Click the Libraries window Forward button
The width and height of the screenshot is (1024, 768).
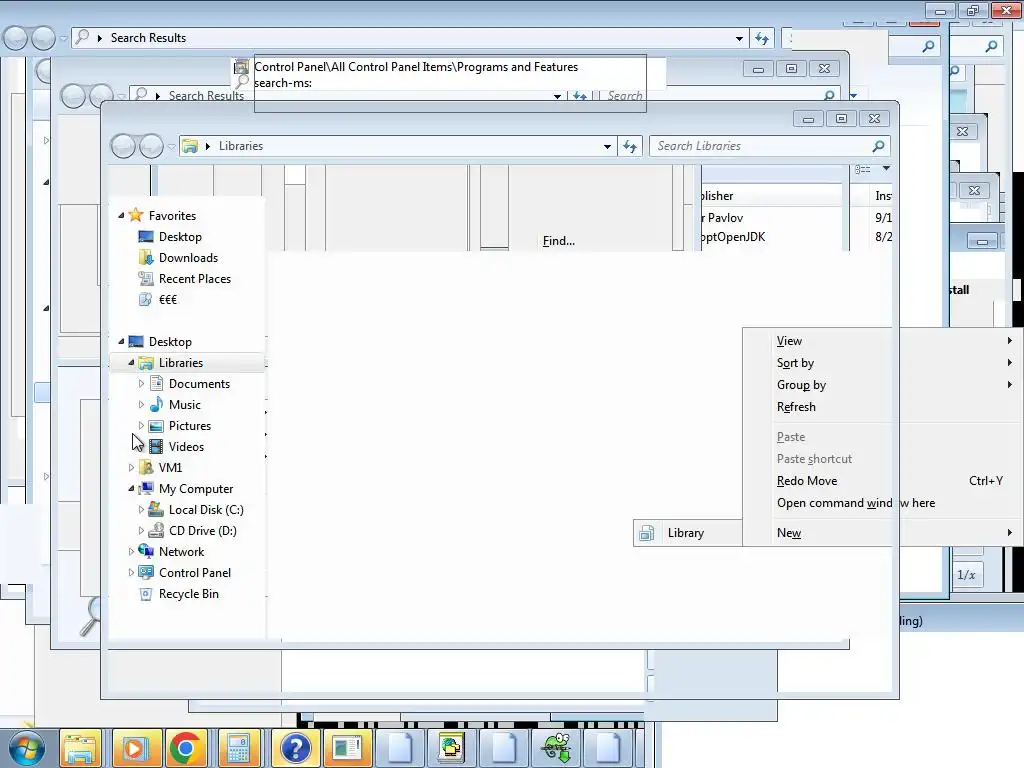[151, 146]
